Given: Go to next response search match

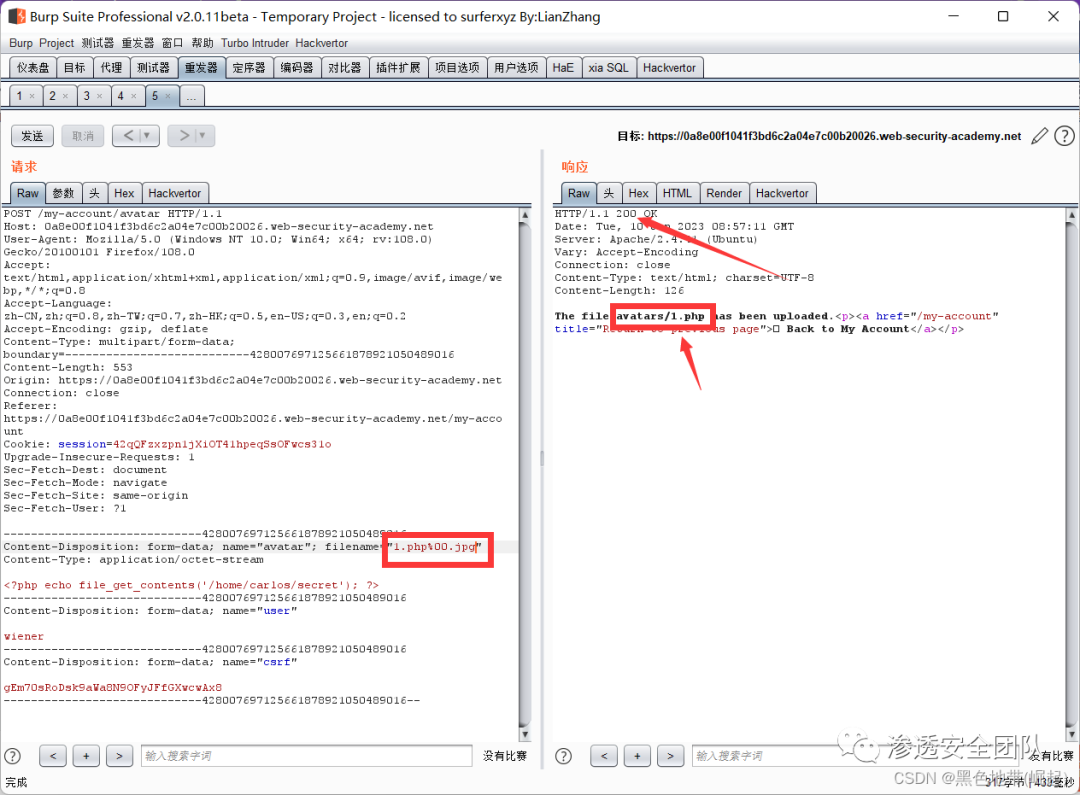Looking at the screenshot, I should click(670, 756).
